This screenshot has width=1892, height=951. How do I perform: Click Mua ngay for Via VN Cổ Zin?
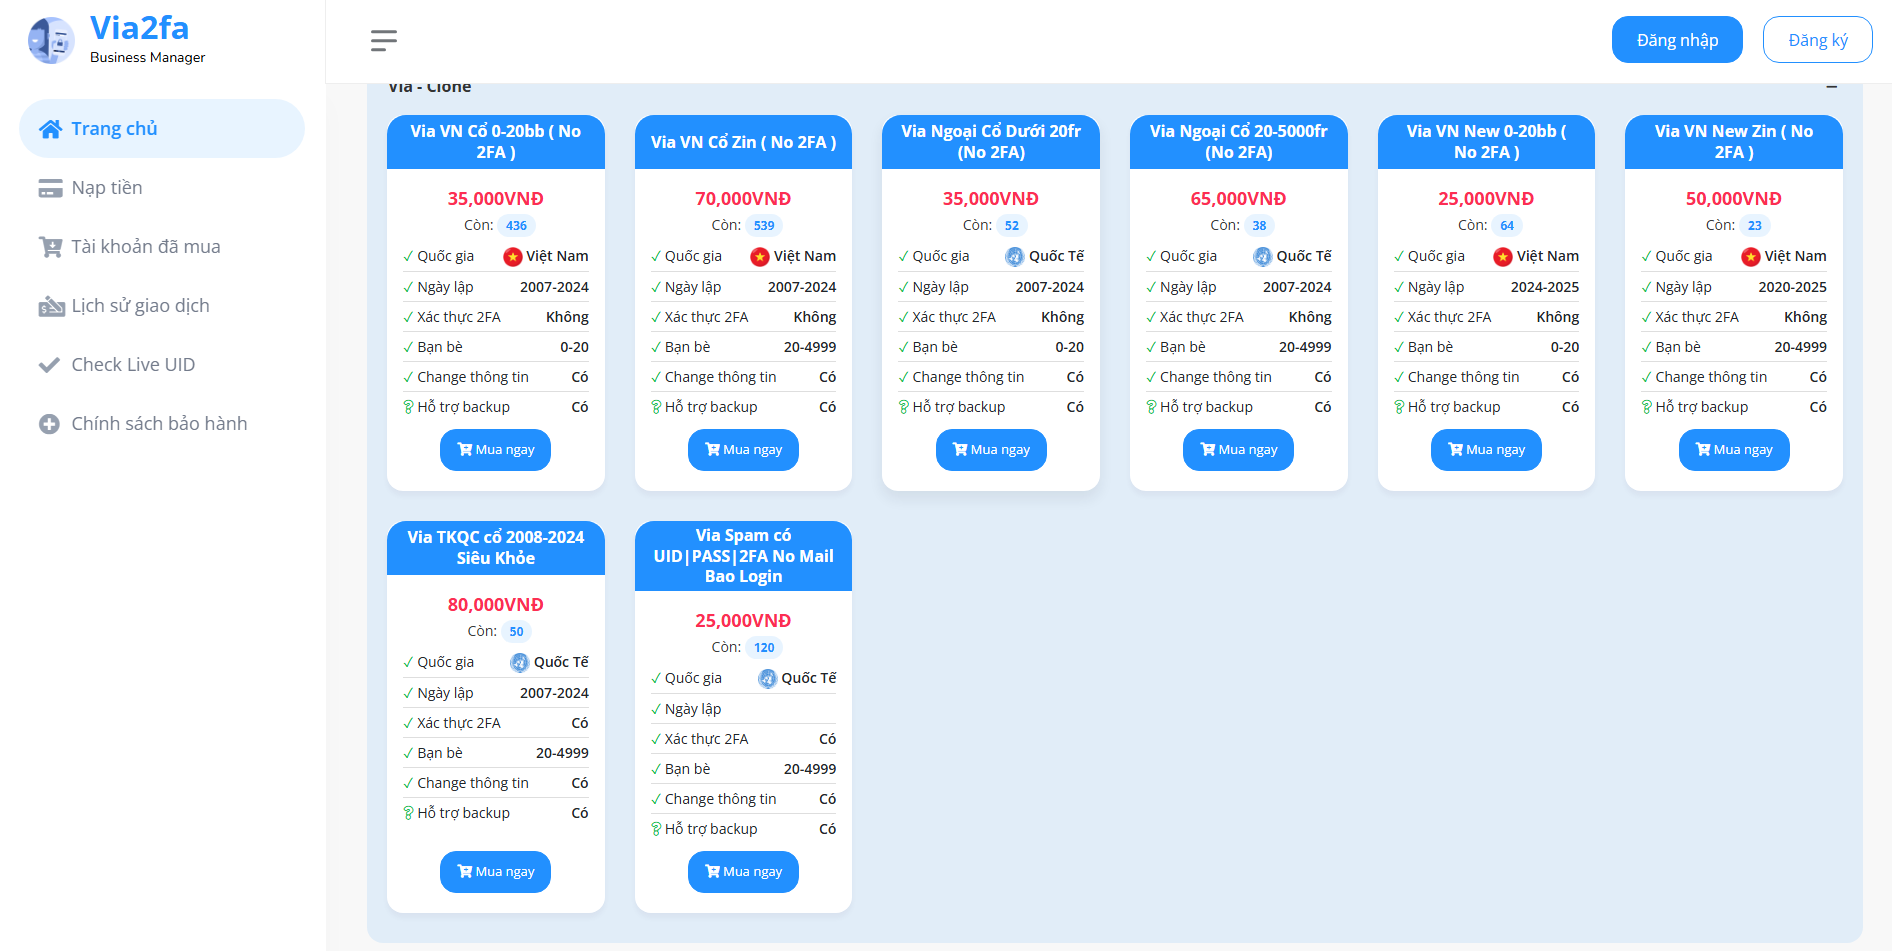tap(743, 450)
